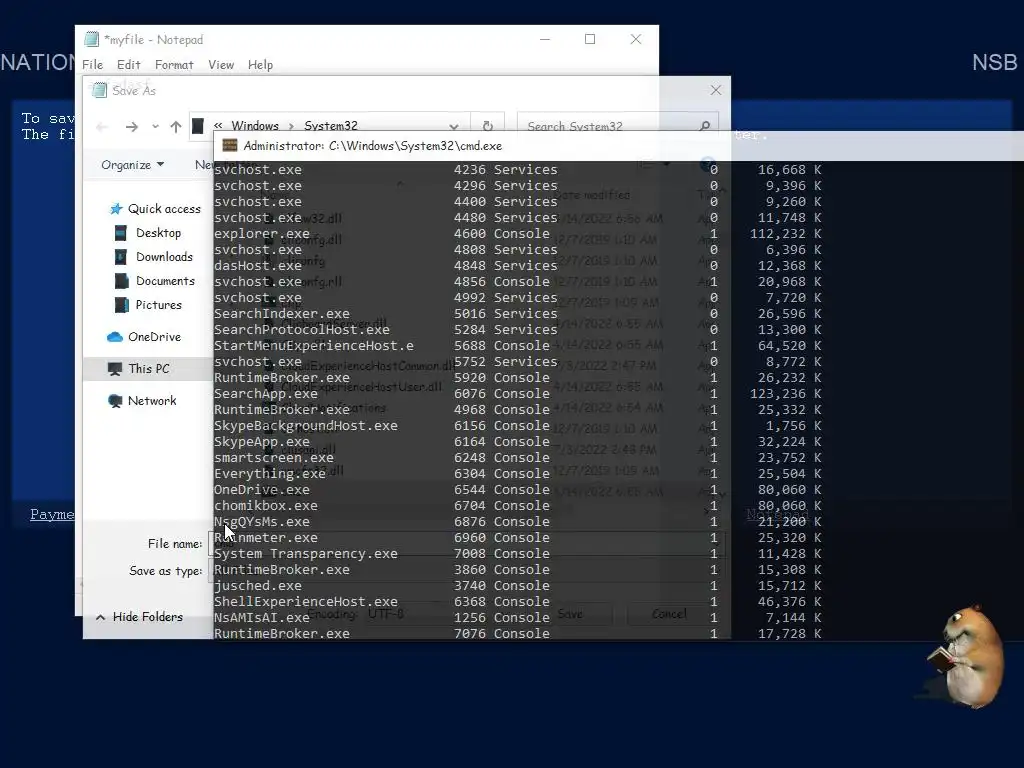Click System Transparency.exe in process list
1024x768 pixels.
(306, 554)
